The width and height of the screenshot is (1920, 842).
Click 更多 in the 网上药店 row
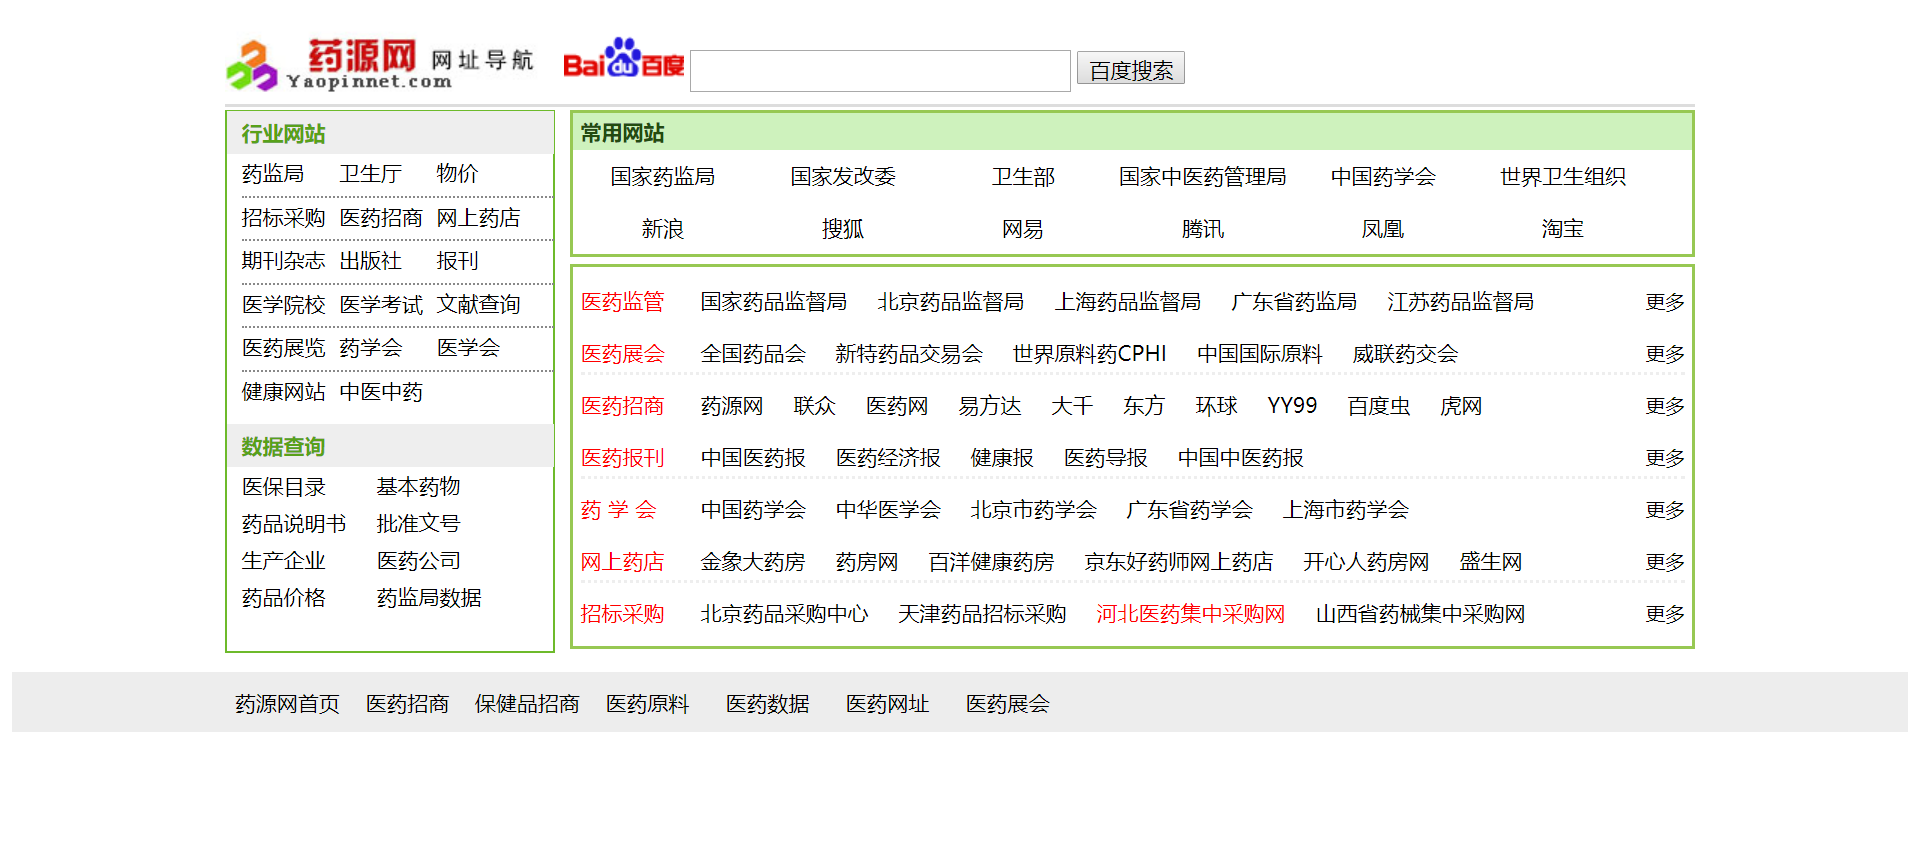pyautogui.click(x=1665, y=562)
